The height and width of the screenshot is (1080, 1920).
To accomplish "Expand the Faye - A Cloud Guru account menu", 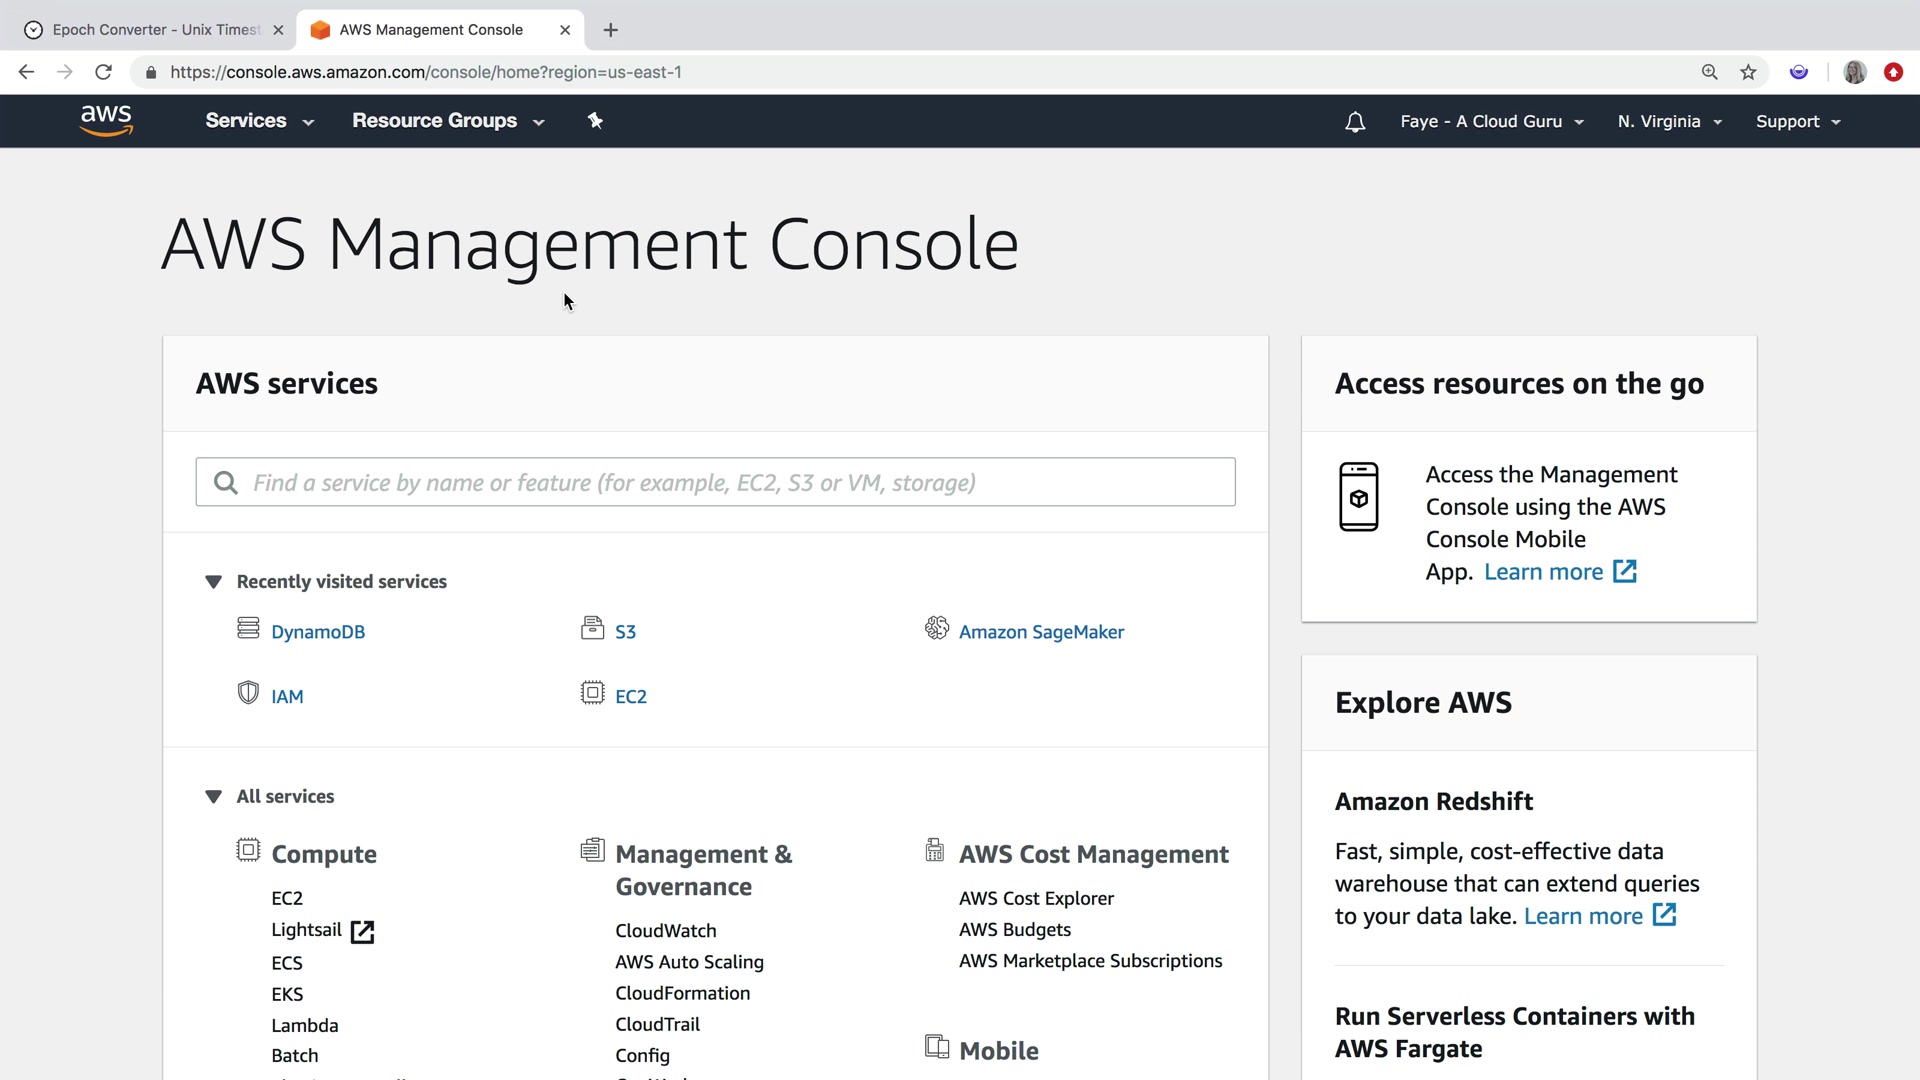I will click(1491, 122).
